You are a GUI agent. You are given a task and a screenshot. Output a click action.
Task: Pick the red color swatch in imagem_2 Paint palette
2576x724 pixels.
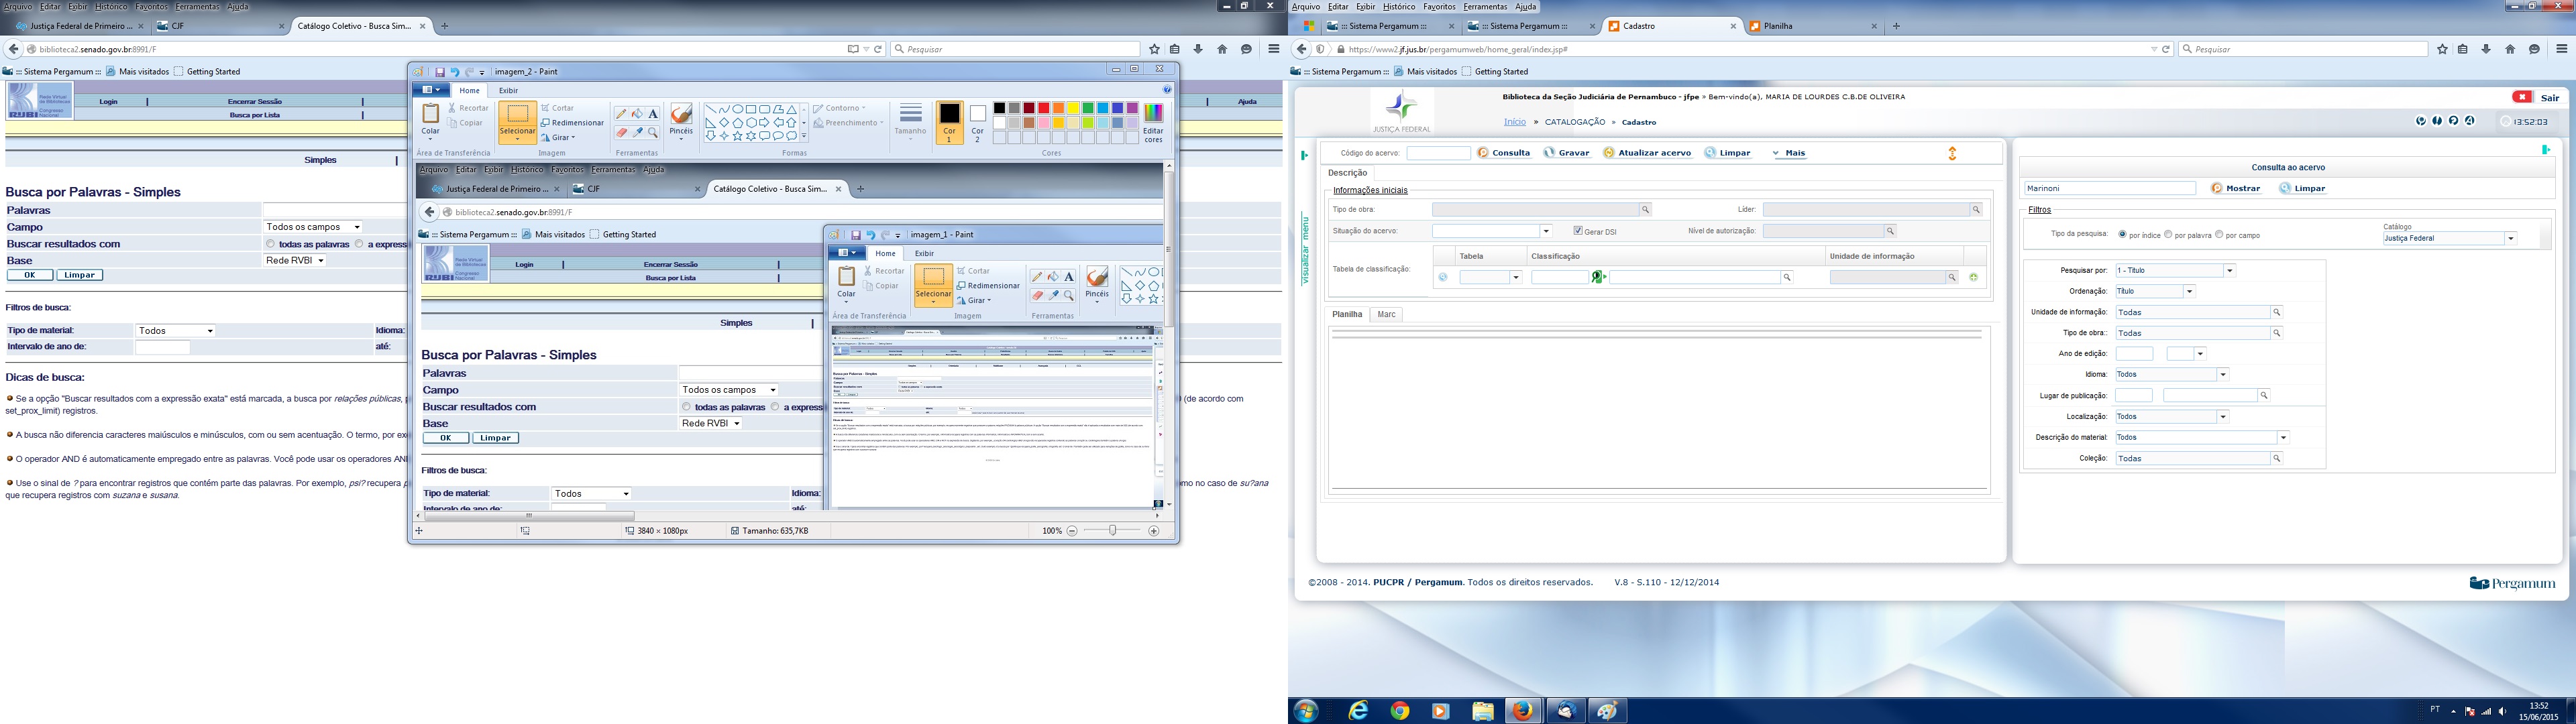[x=1044, y=108]
